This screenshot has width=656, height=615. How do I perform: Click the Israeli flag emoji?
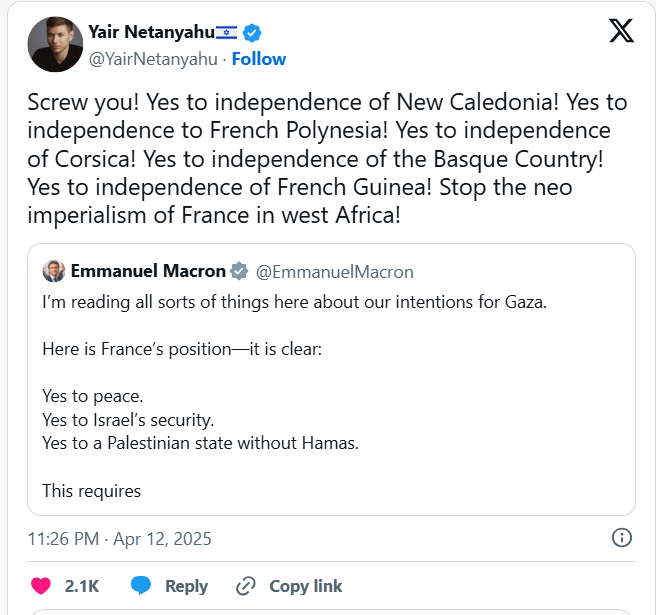point(226,33)
